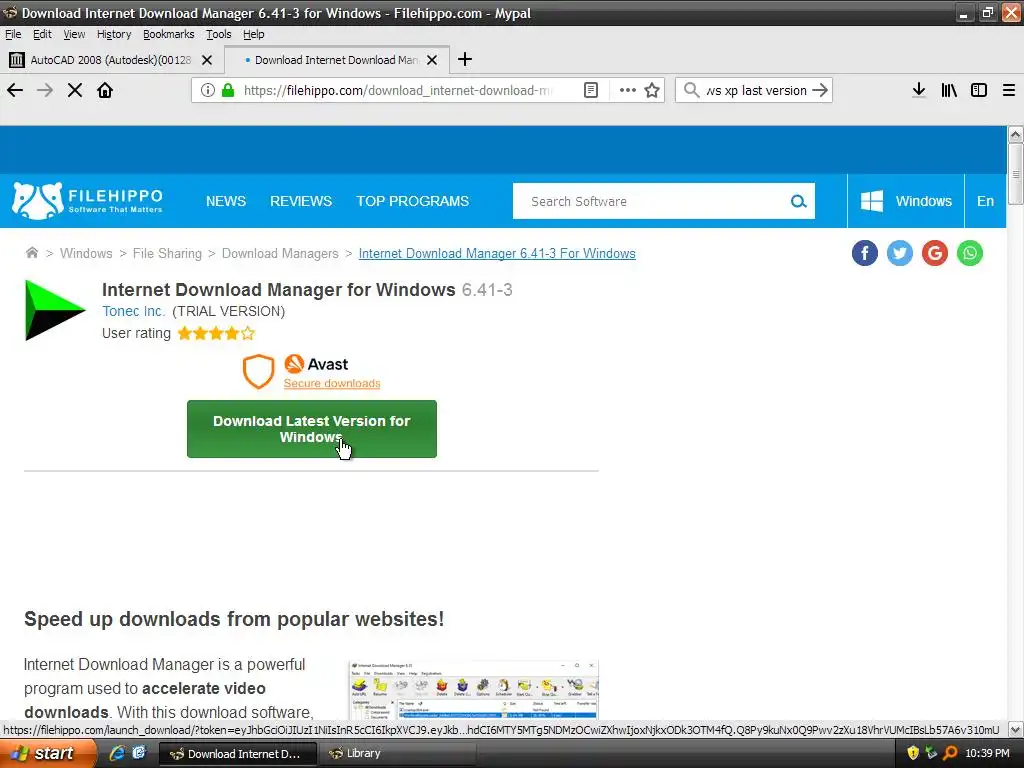This screenshot has width=1024, height=768.
Task: Open the downloads arrow panel
Action: coord(919,90)
